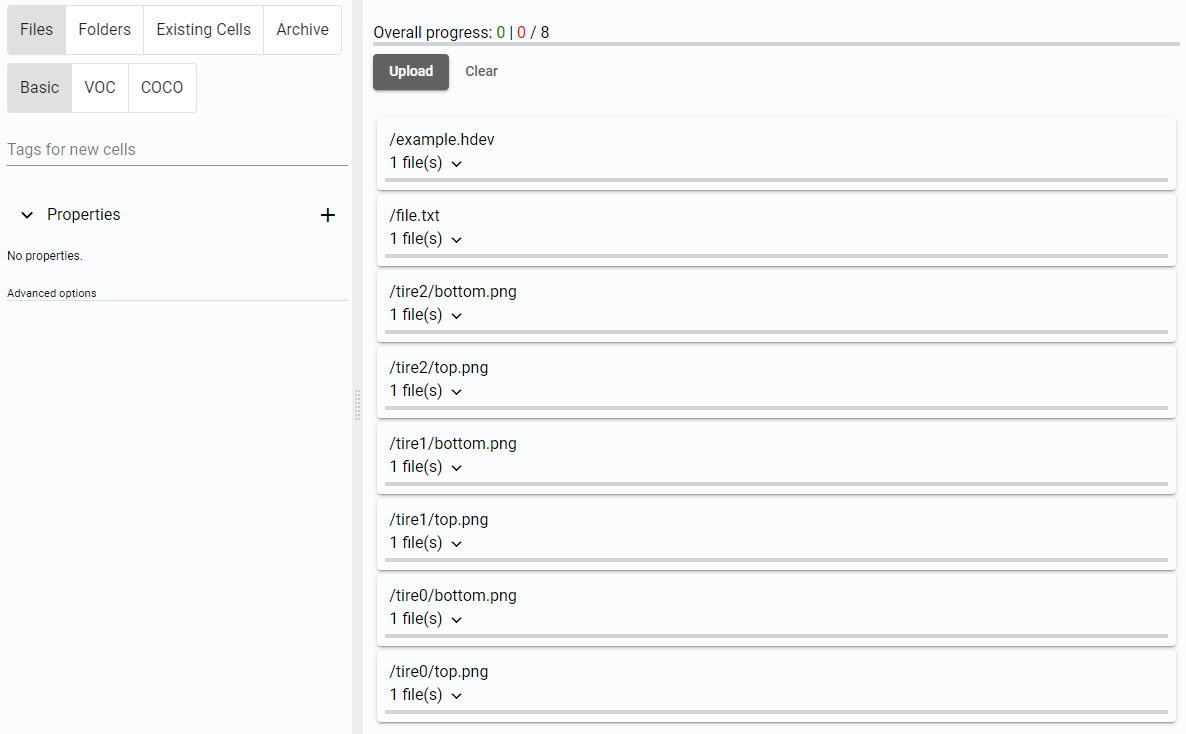Screen dimensions: 1186x734
Task: Open Advanced options
Action: pyautogui.click(x=51, y=292)
